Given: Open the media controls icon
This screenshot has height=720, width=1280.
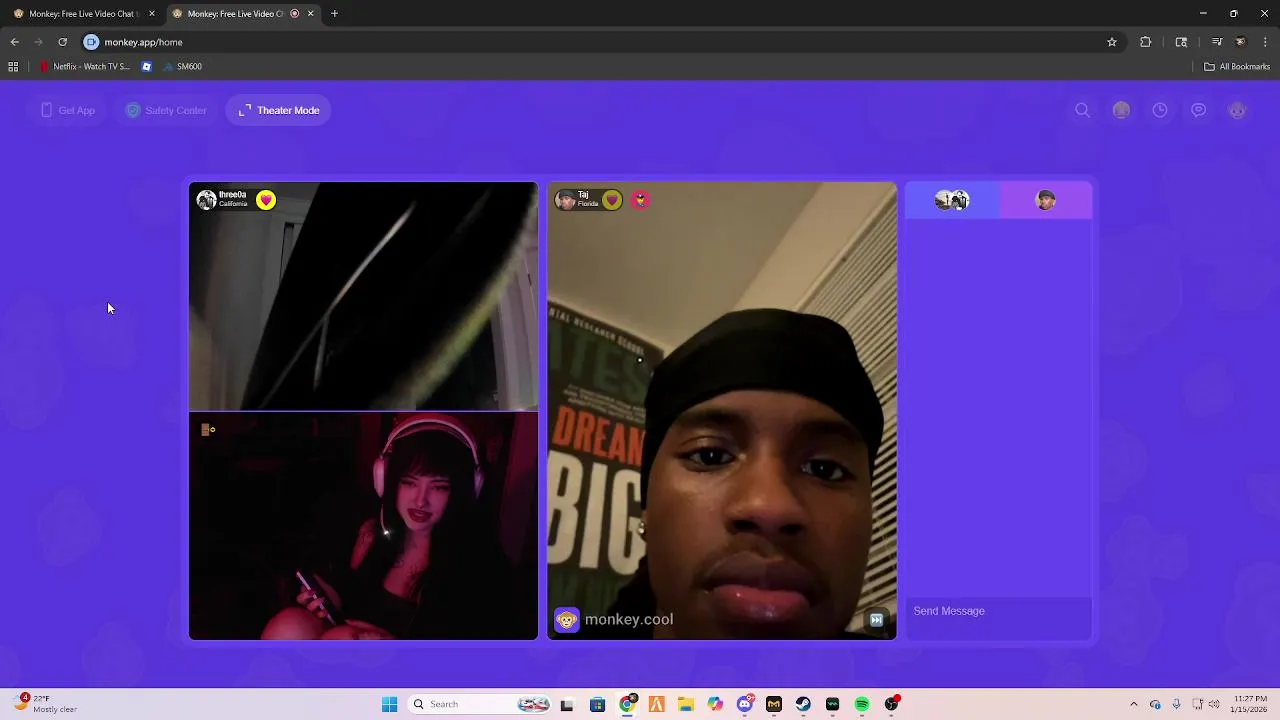Looking at the screenshot, I should [x=1217, y=42].
